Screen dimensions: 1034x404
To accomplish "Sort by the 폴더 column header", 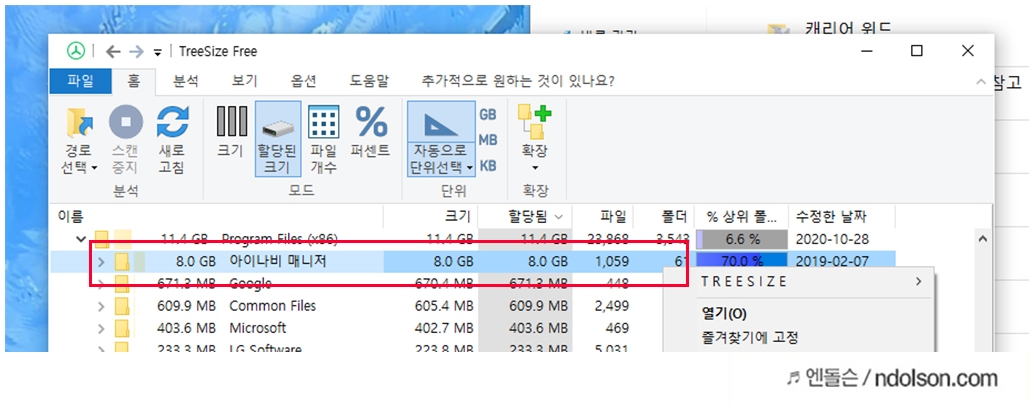I will tap(664, 216).
